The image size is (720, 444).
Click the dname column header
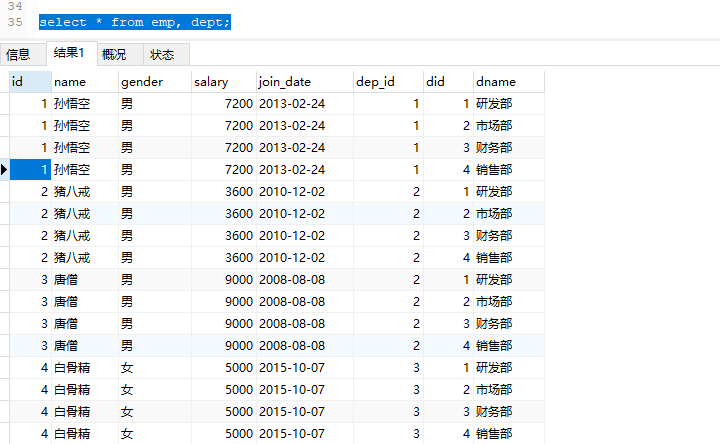pos(508,81)
